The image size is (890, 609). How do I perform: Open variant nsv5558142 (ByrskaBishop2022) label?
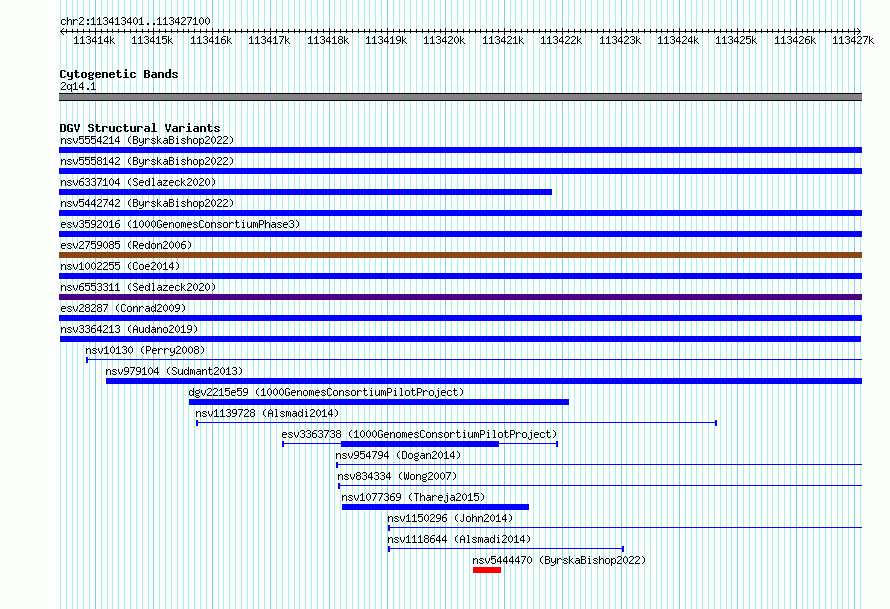pyautogui.click(x=147, y=161)
